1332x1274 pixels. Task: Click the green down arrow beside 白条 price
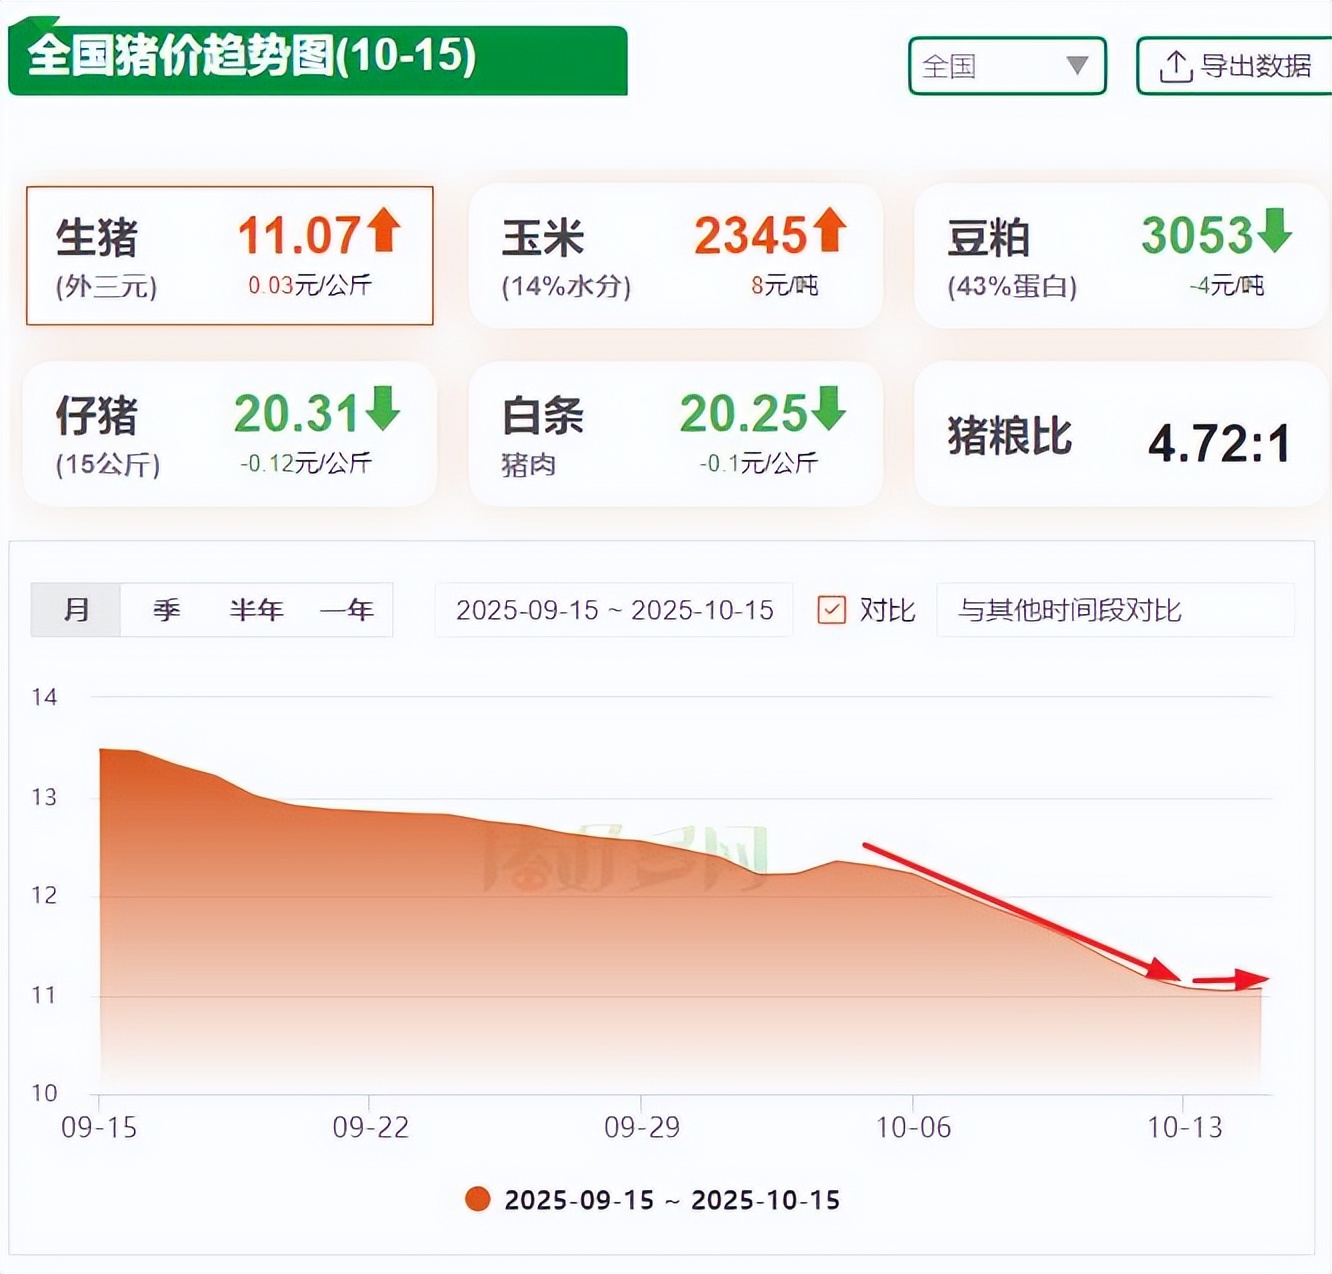click(828, 408)
